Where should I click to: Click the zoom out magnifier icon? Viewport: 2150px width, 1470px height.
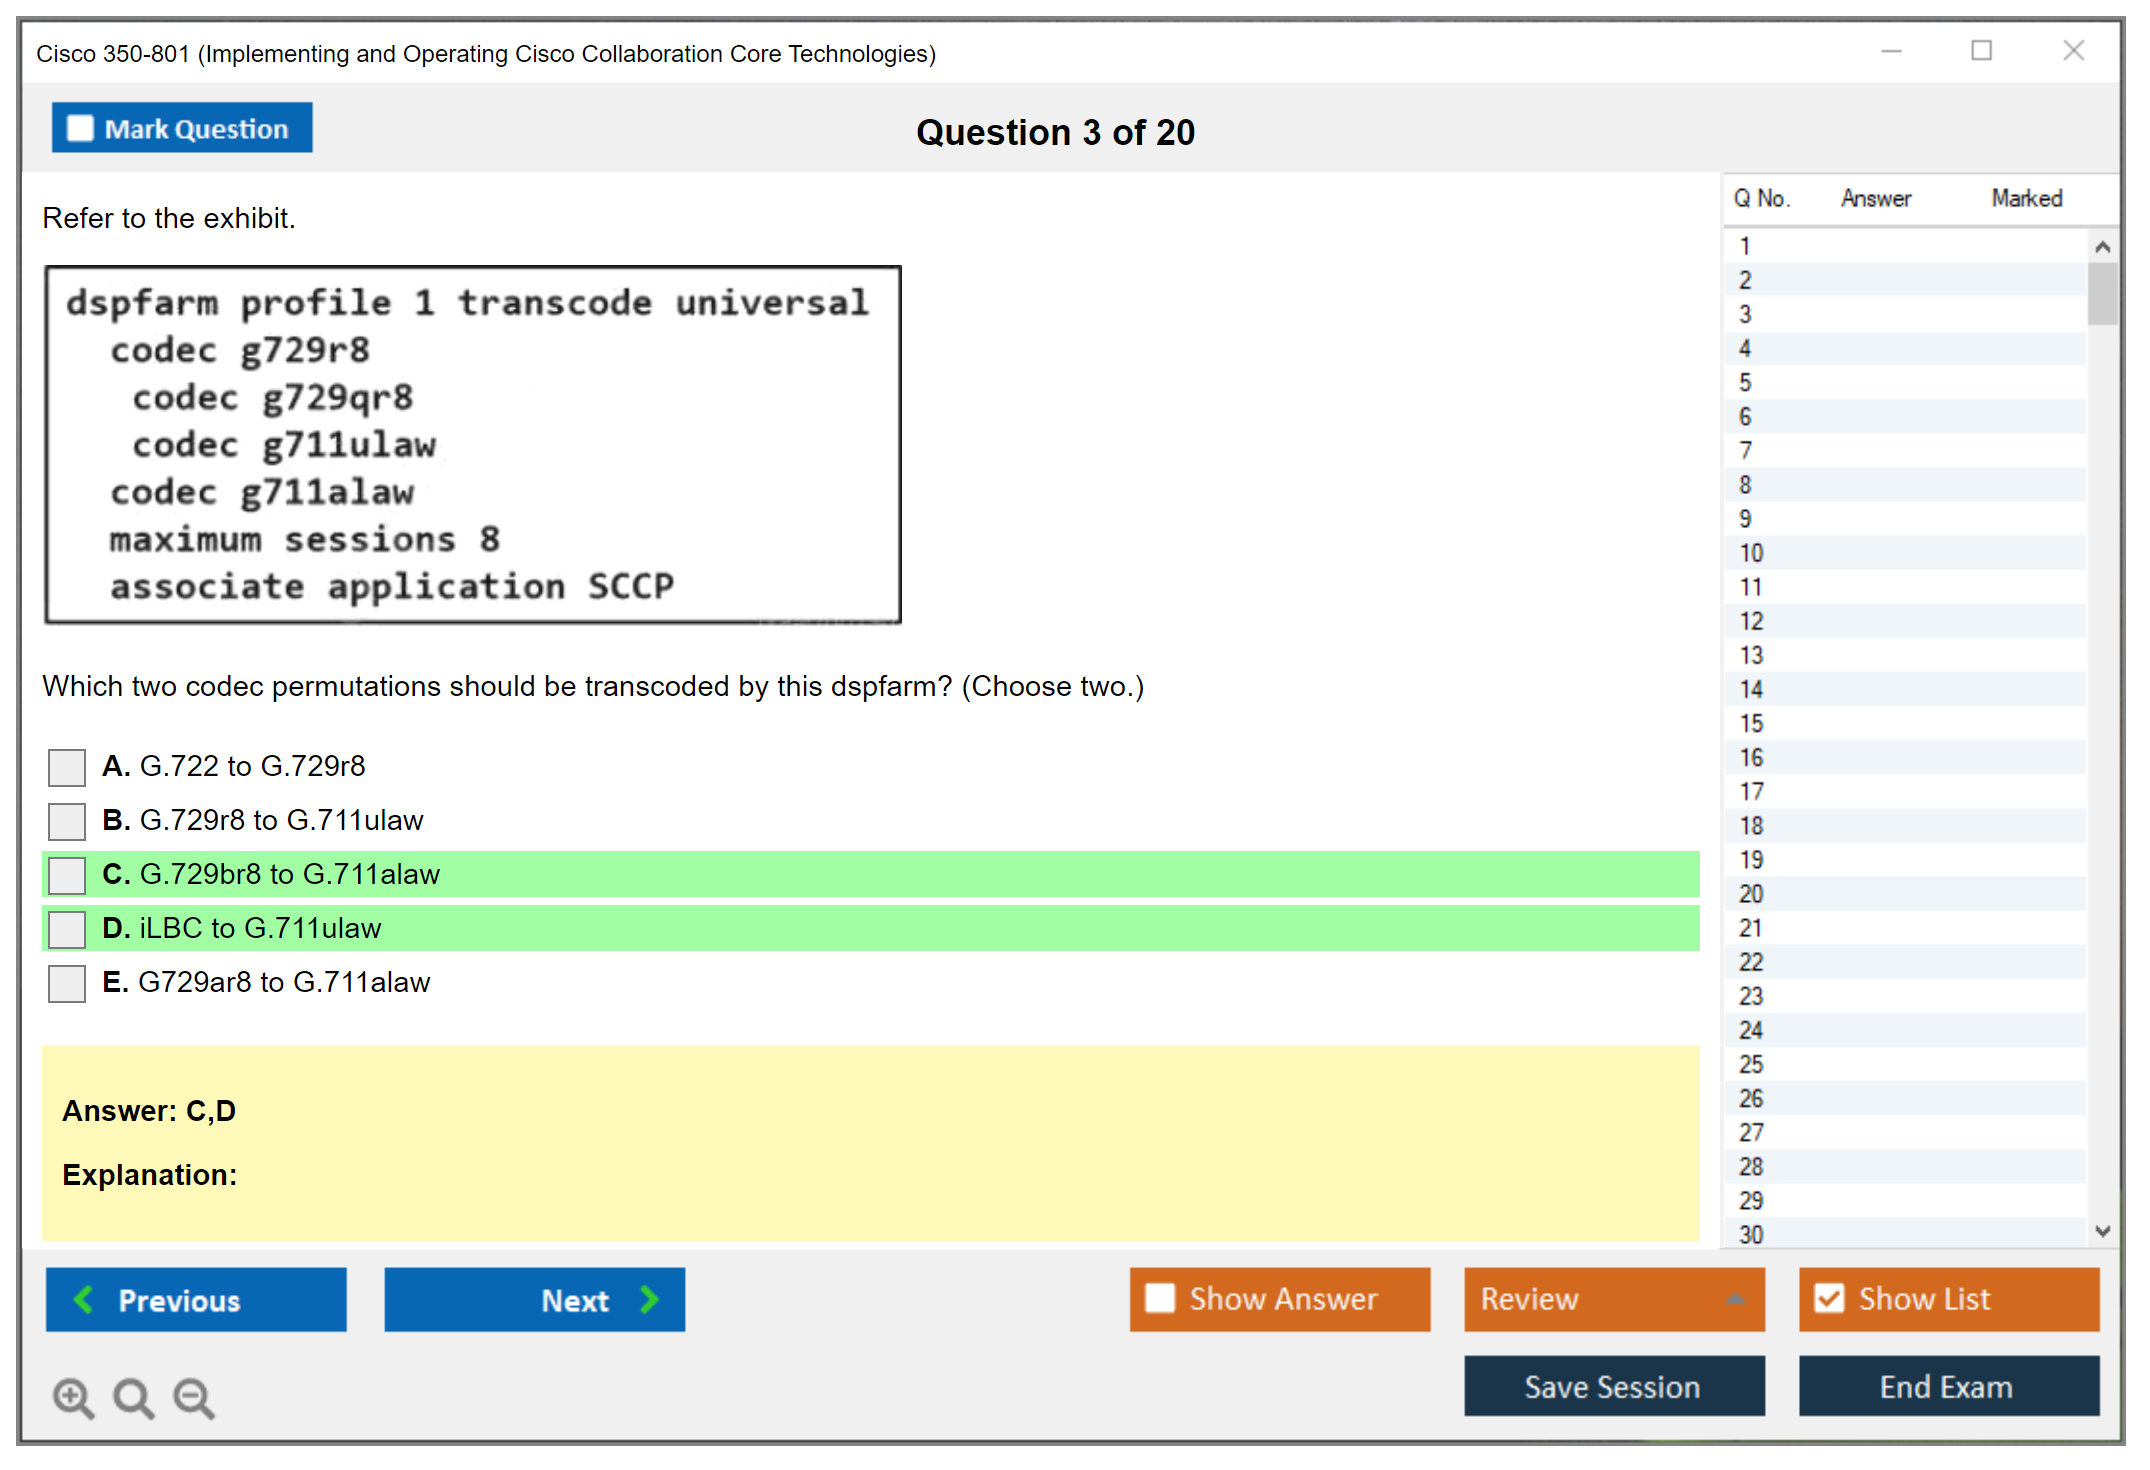[194, 1398]
